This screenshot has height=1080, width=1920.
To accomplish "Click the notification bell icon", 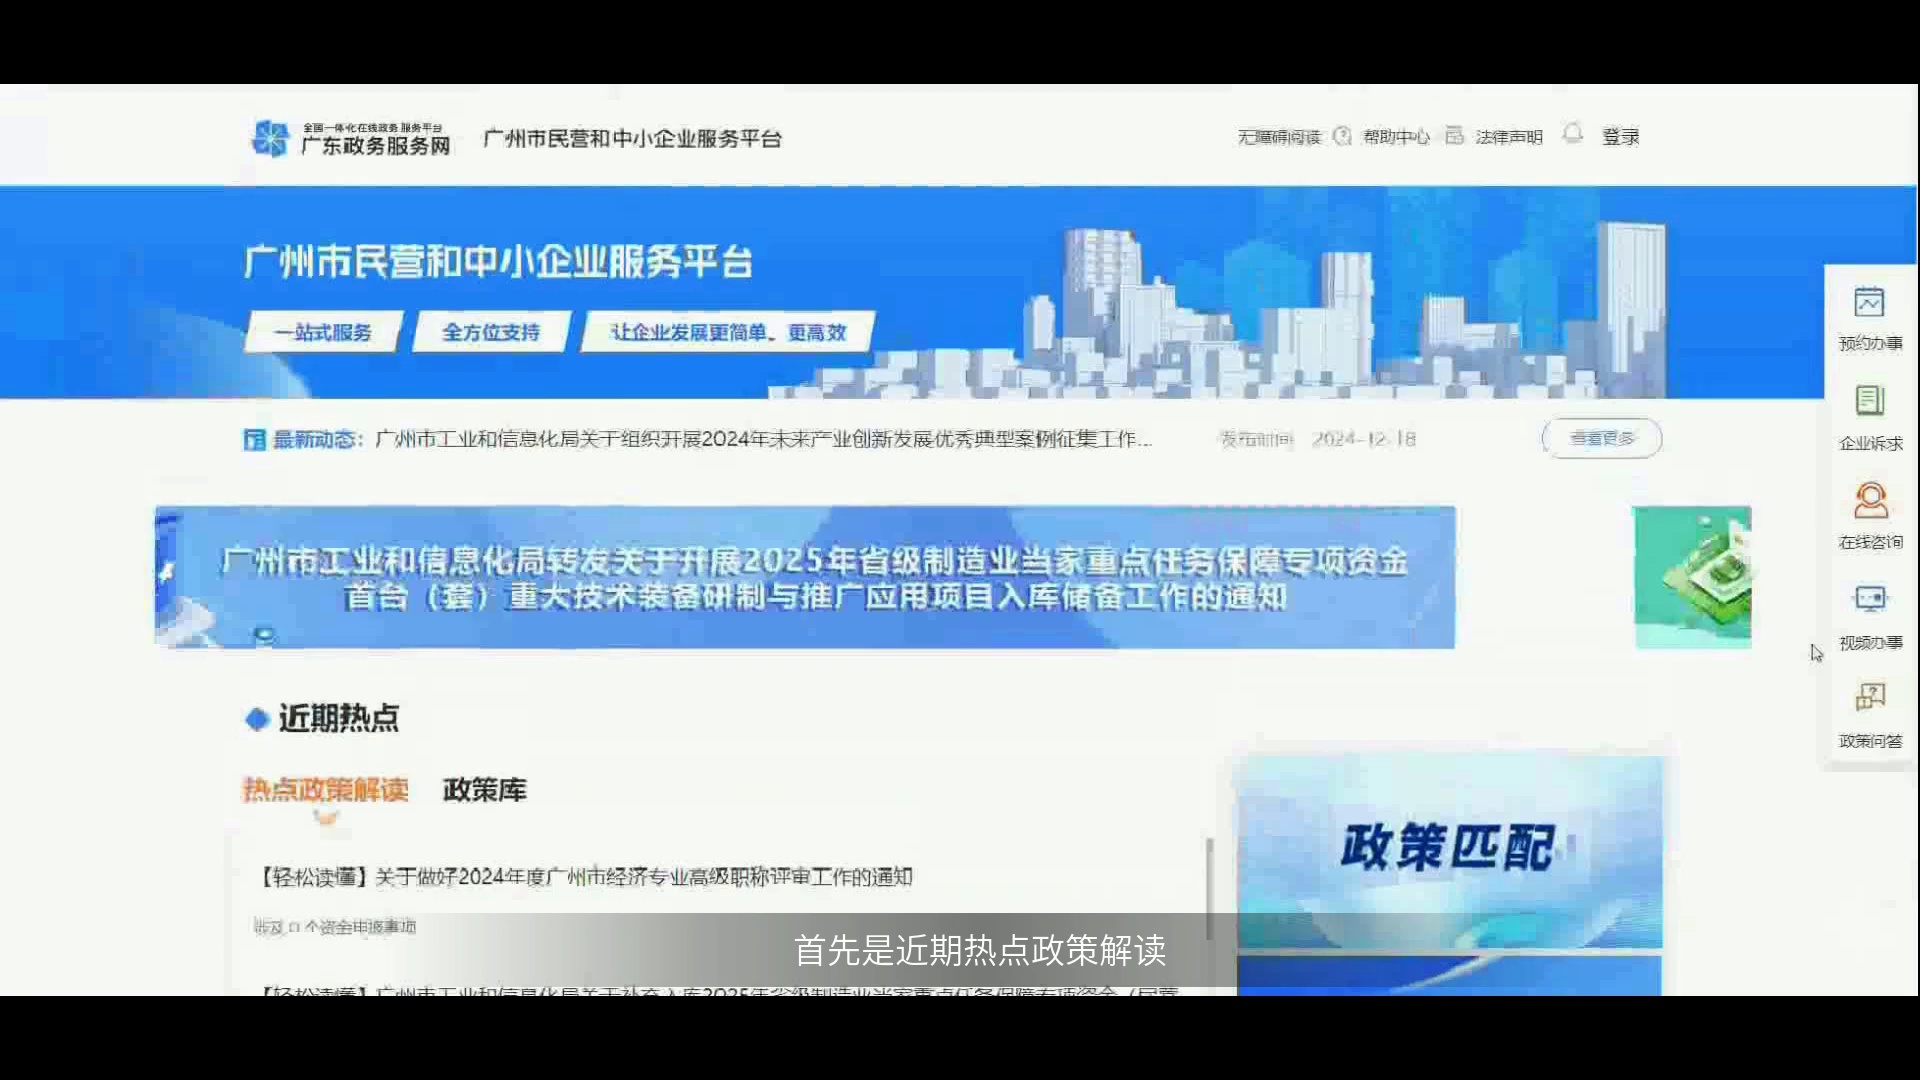I will point(1572,134).
